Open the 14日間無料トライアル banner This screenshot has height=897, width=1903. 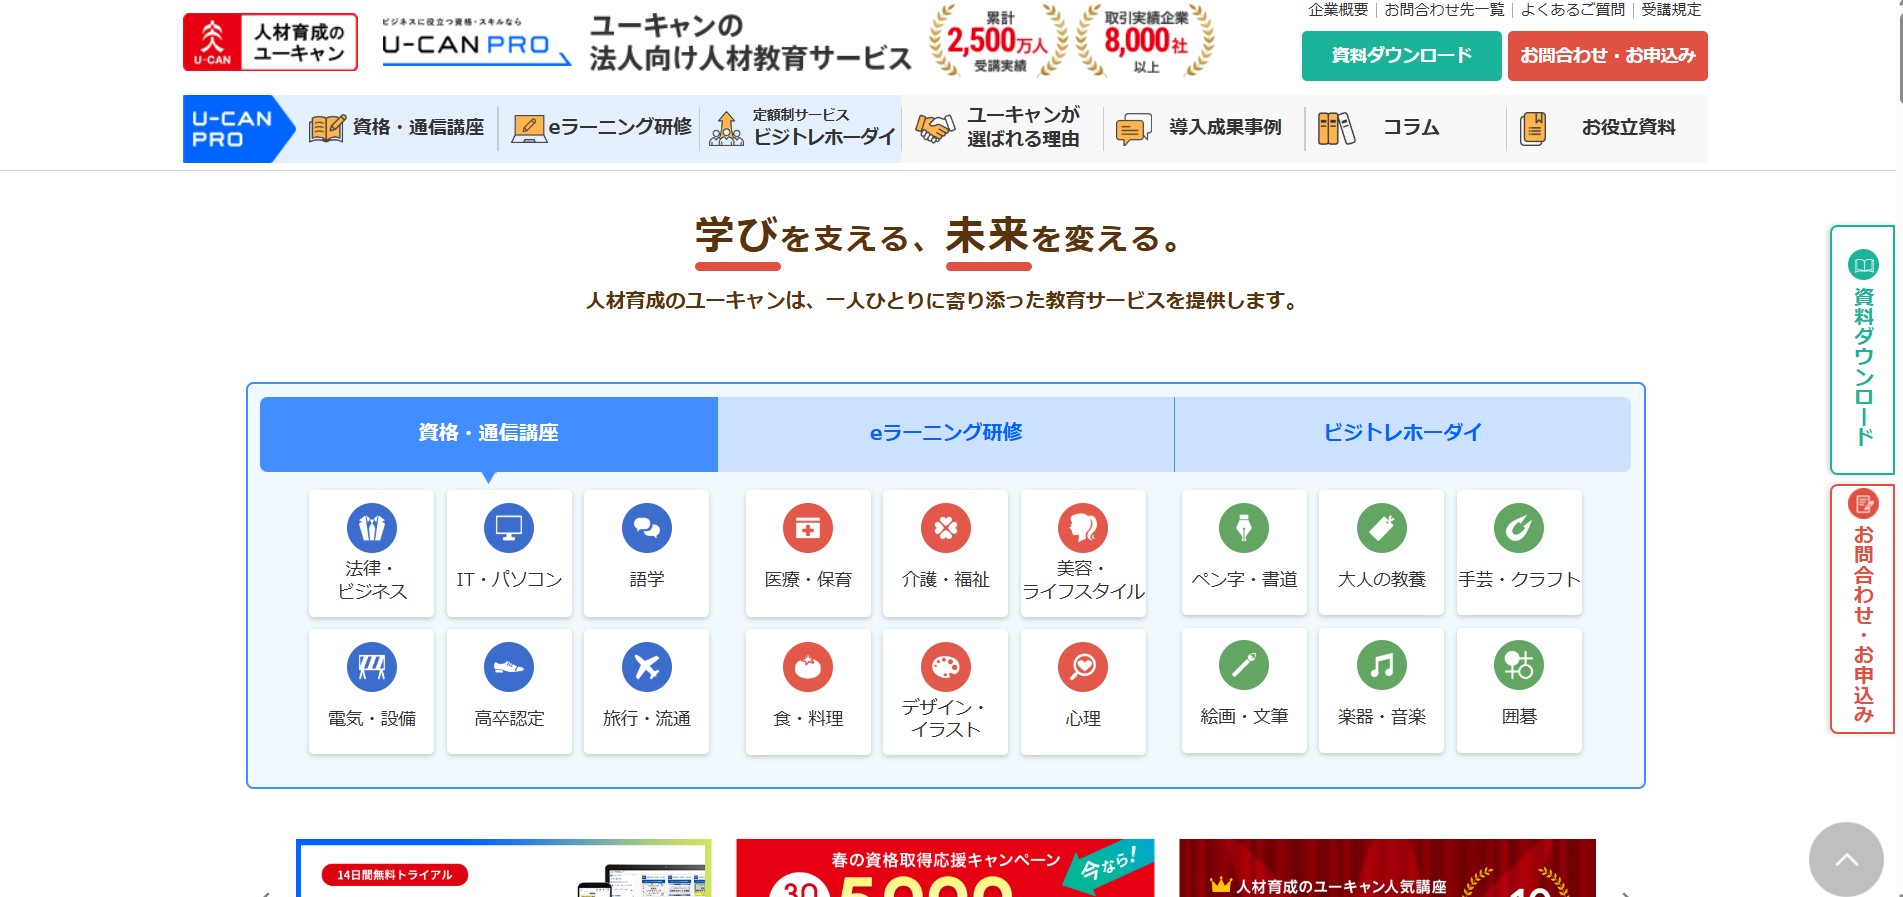click(x=504, y=868)
